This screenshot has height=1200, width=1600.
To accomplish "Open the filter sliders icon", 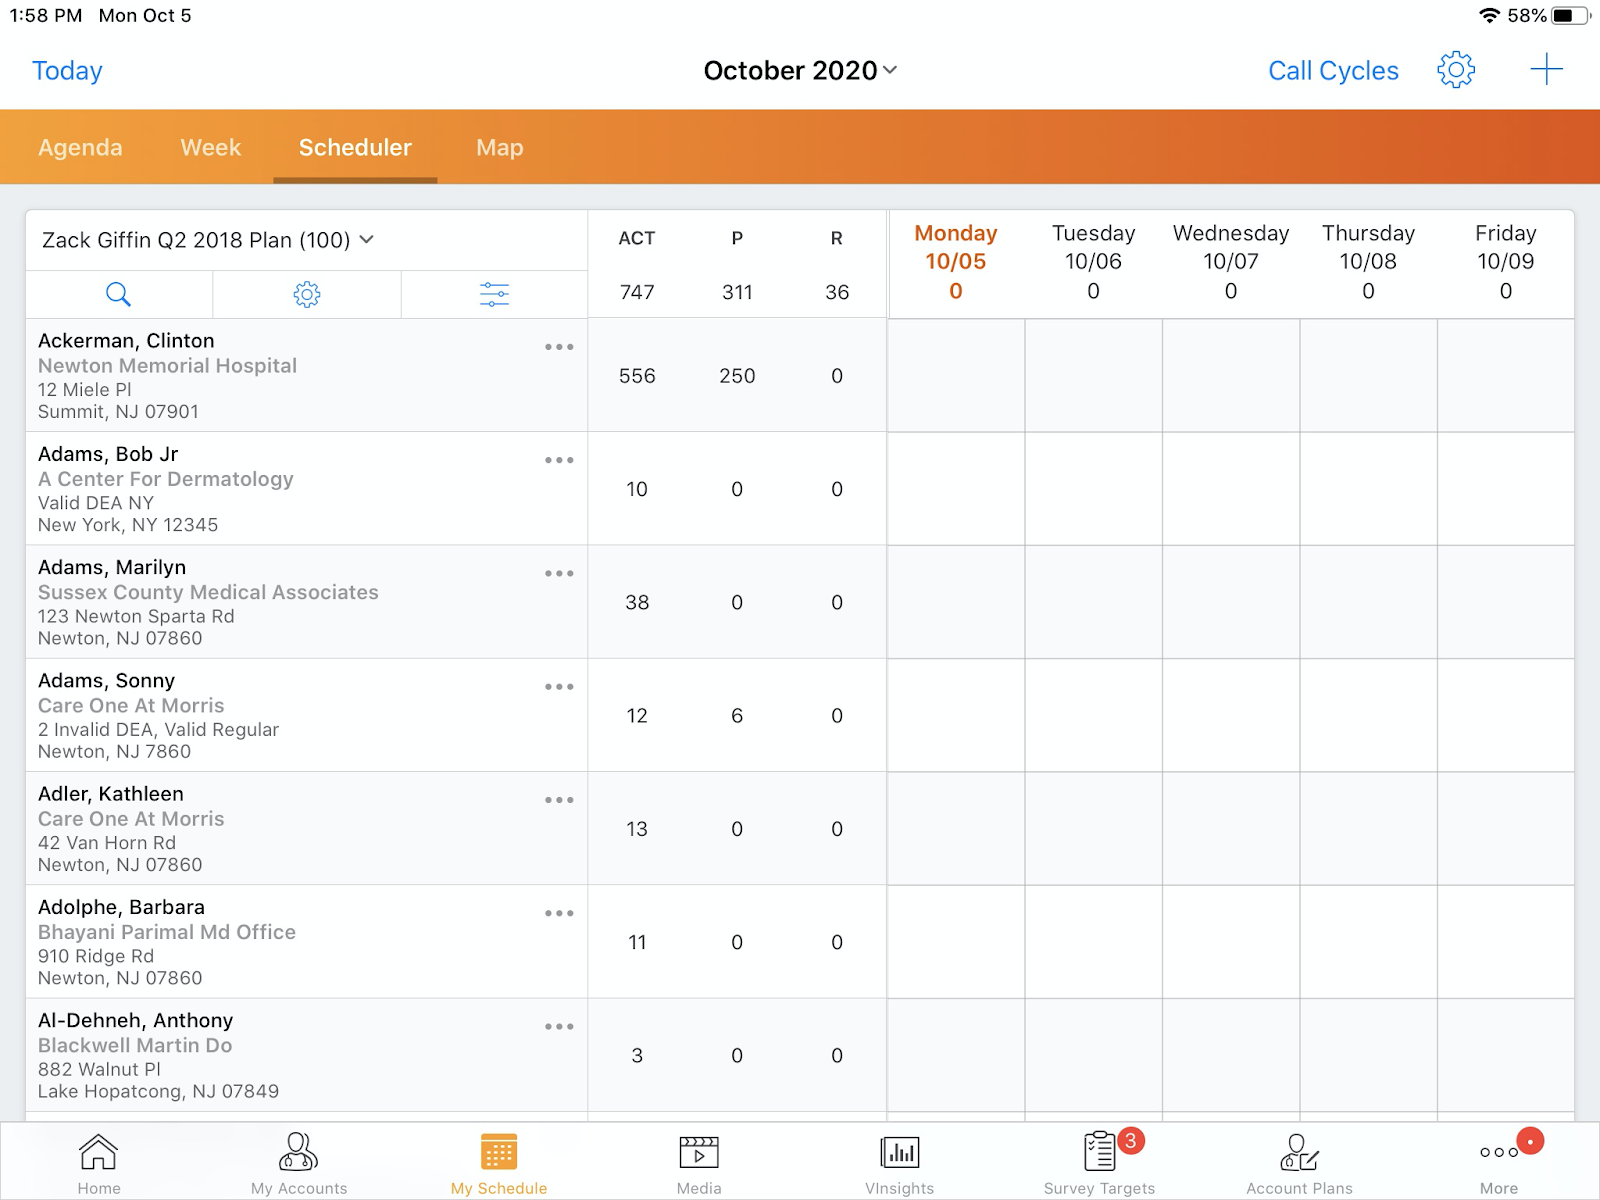I will click(494, 294).
